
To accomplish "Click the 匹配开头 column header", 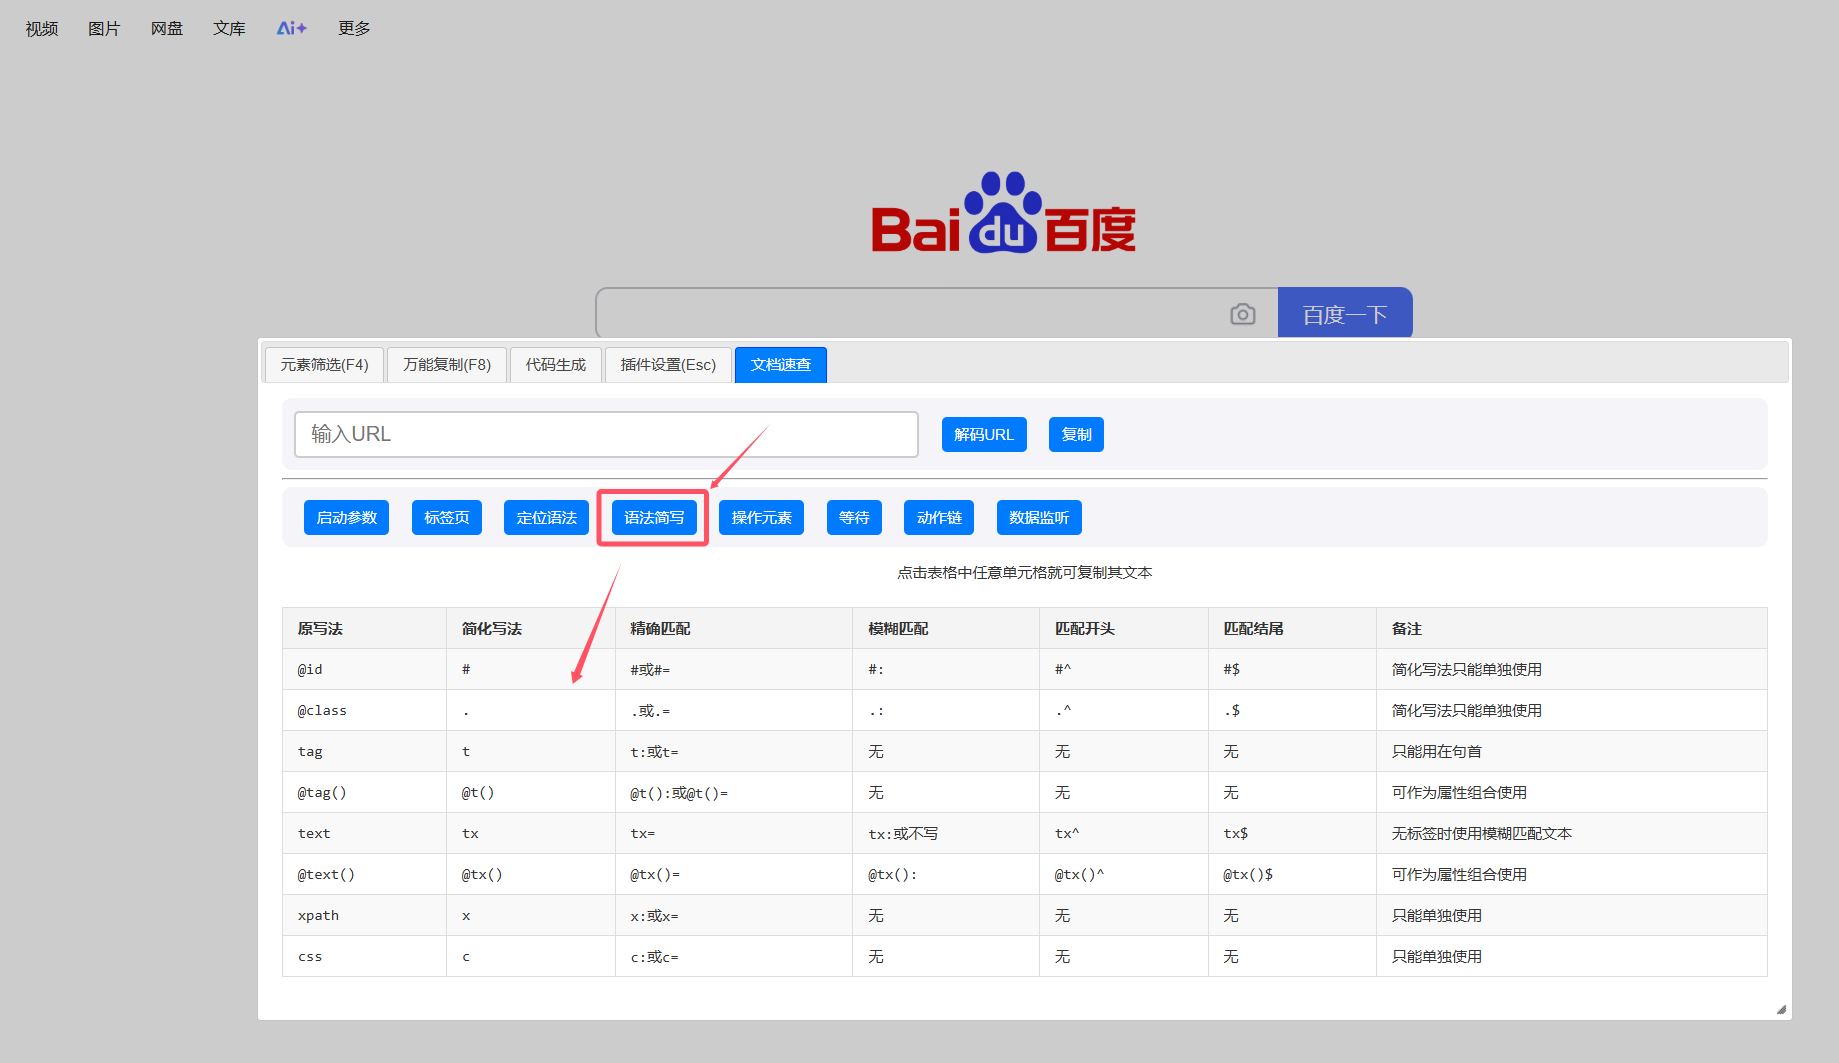I will (1123, 628).
